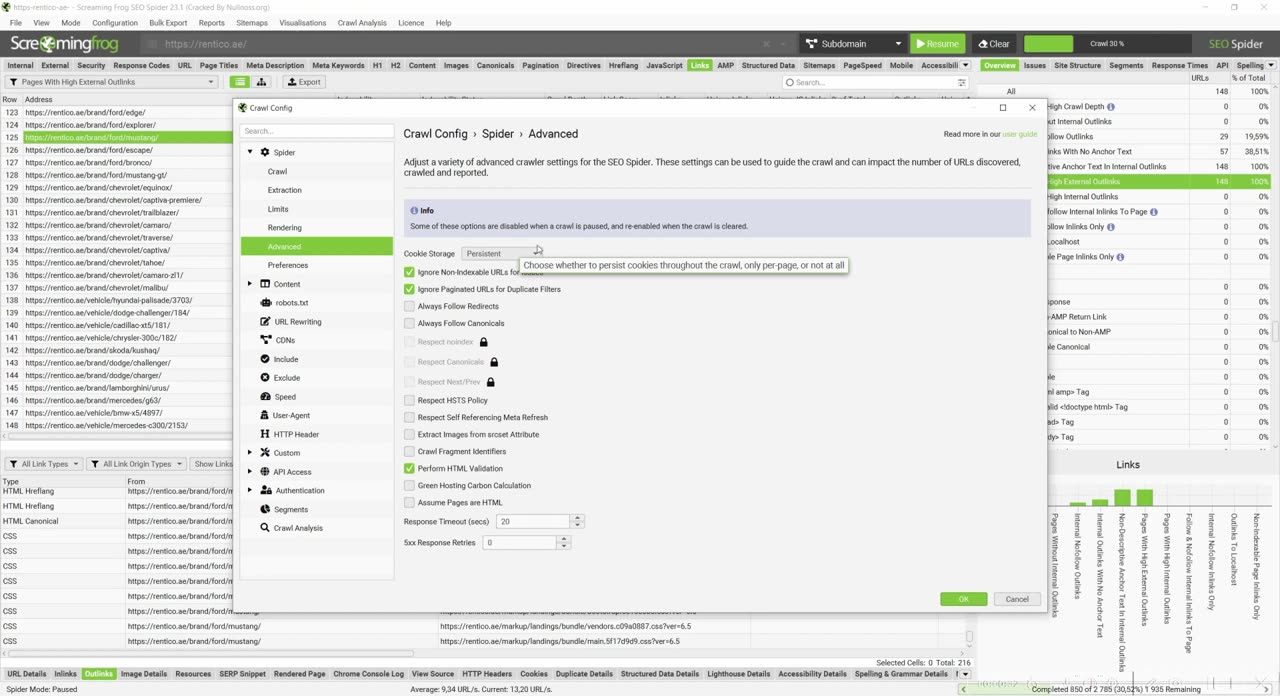Click the CDNs network icon
The height and width of the screenshot is (696, 1280).
pos(265,340)
